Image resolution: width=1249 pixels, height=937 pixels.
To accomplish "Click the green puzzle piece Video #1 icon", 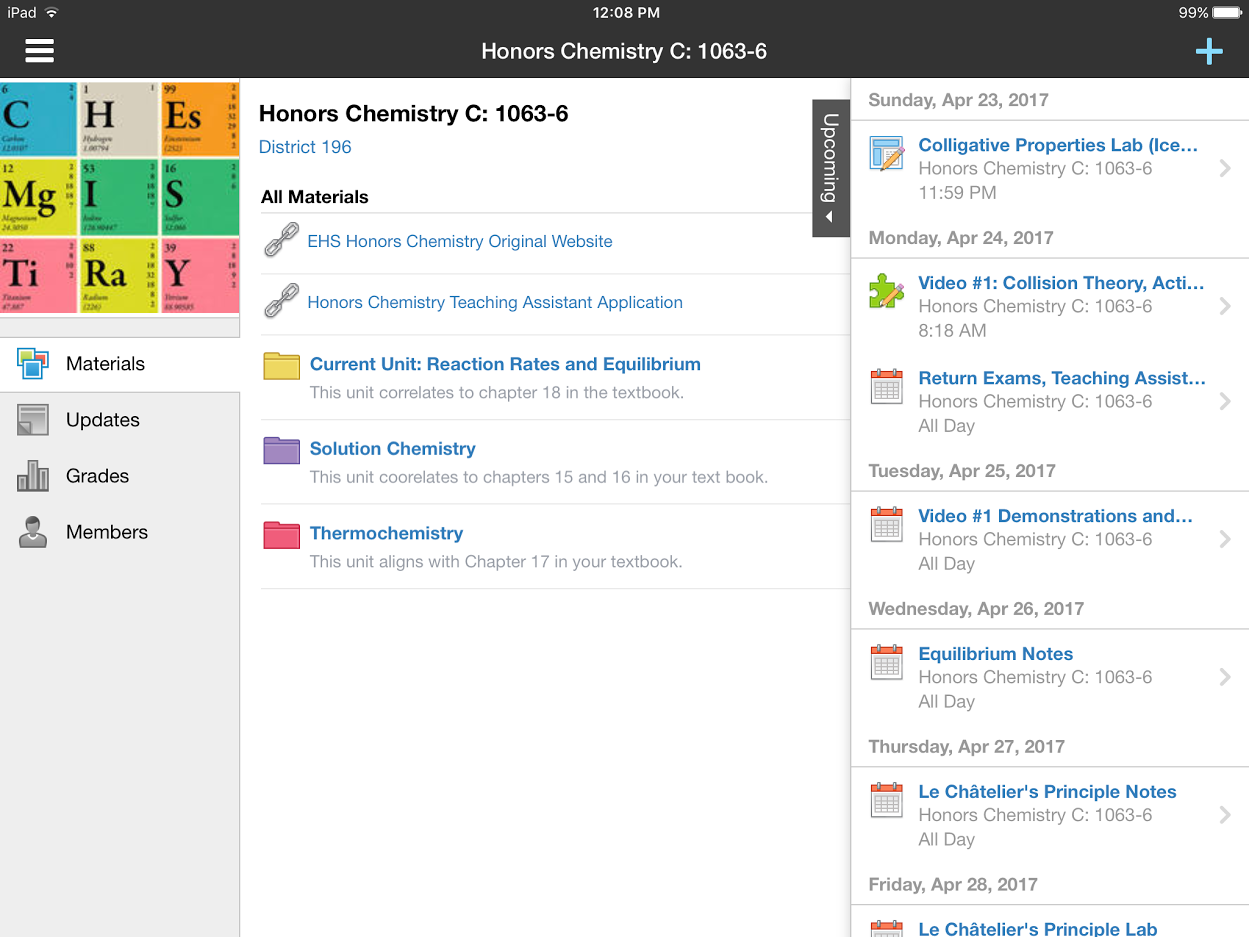I will [887, 291].
